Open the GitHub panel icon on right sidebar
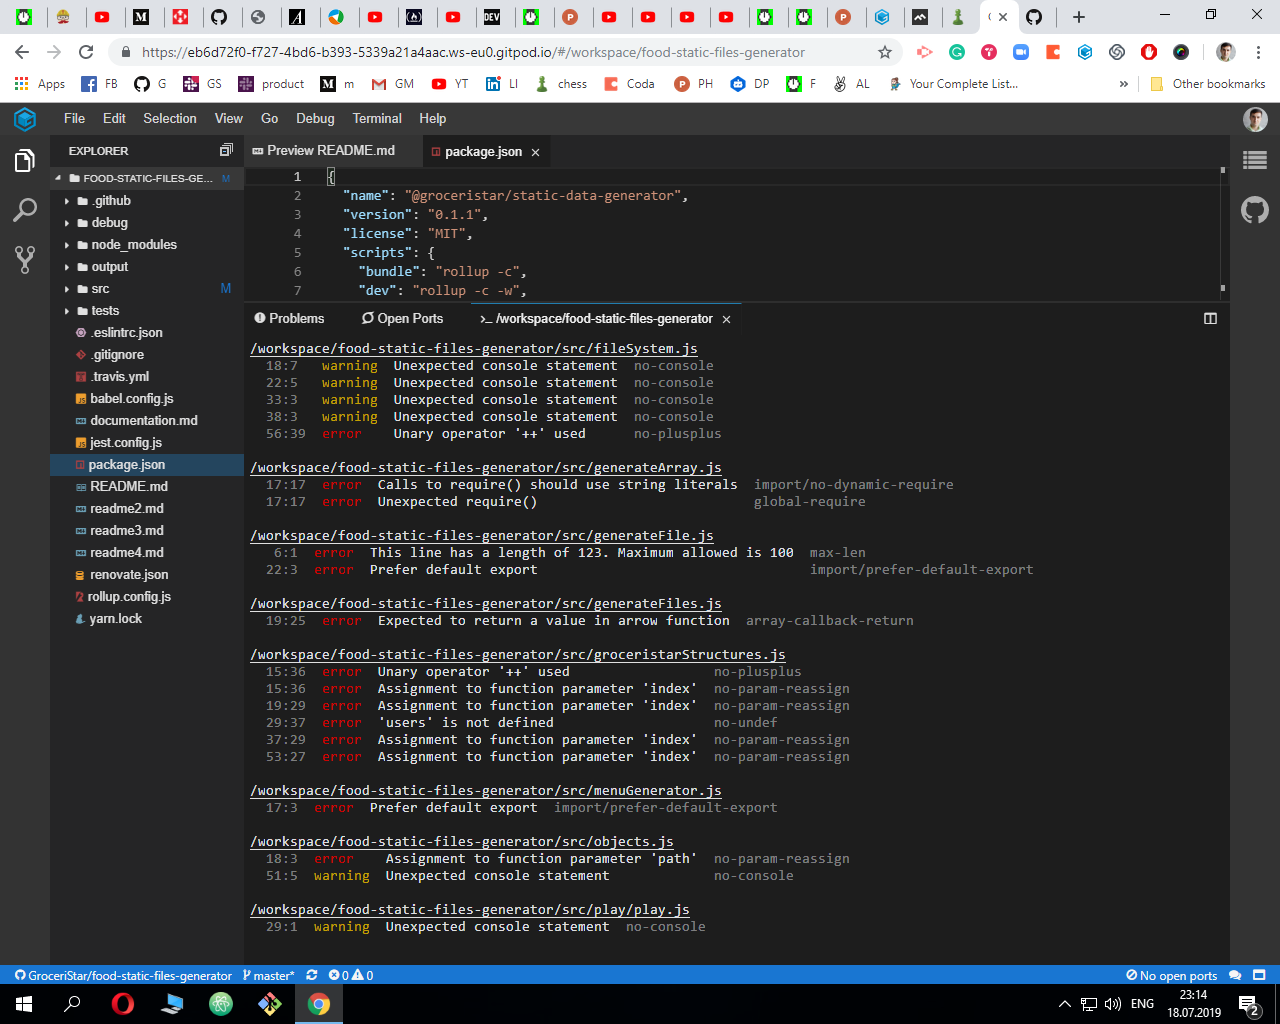Image resolution: width=1280 pixels, height=1024 pixels. [x=1255, y=210]
